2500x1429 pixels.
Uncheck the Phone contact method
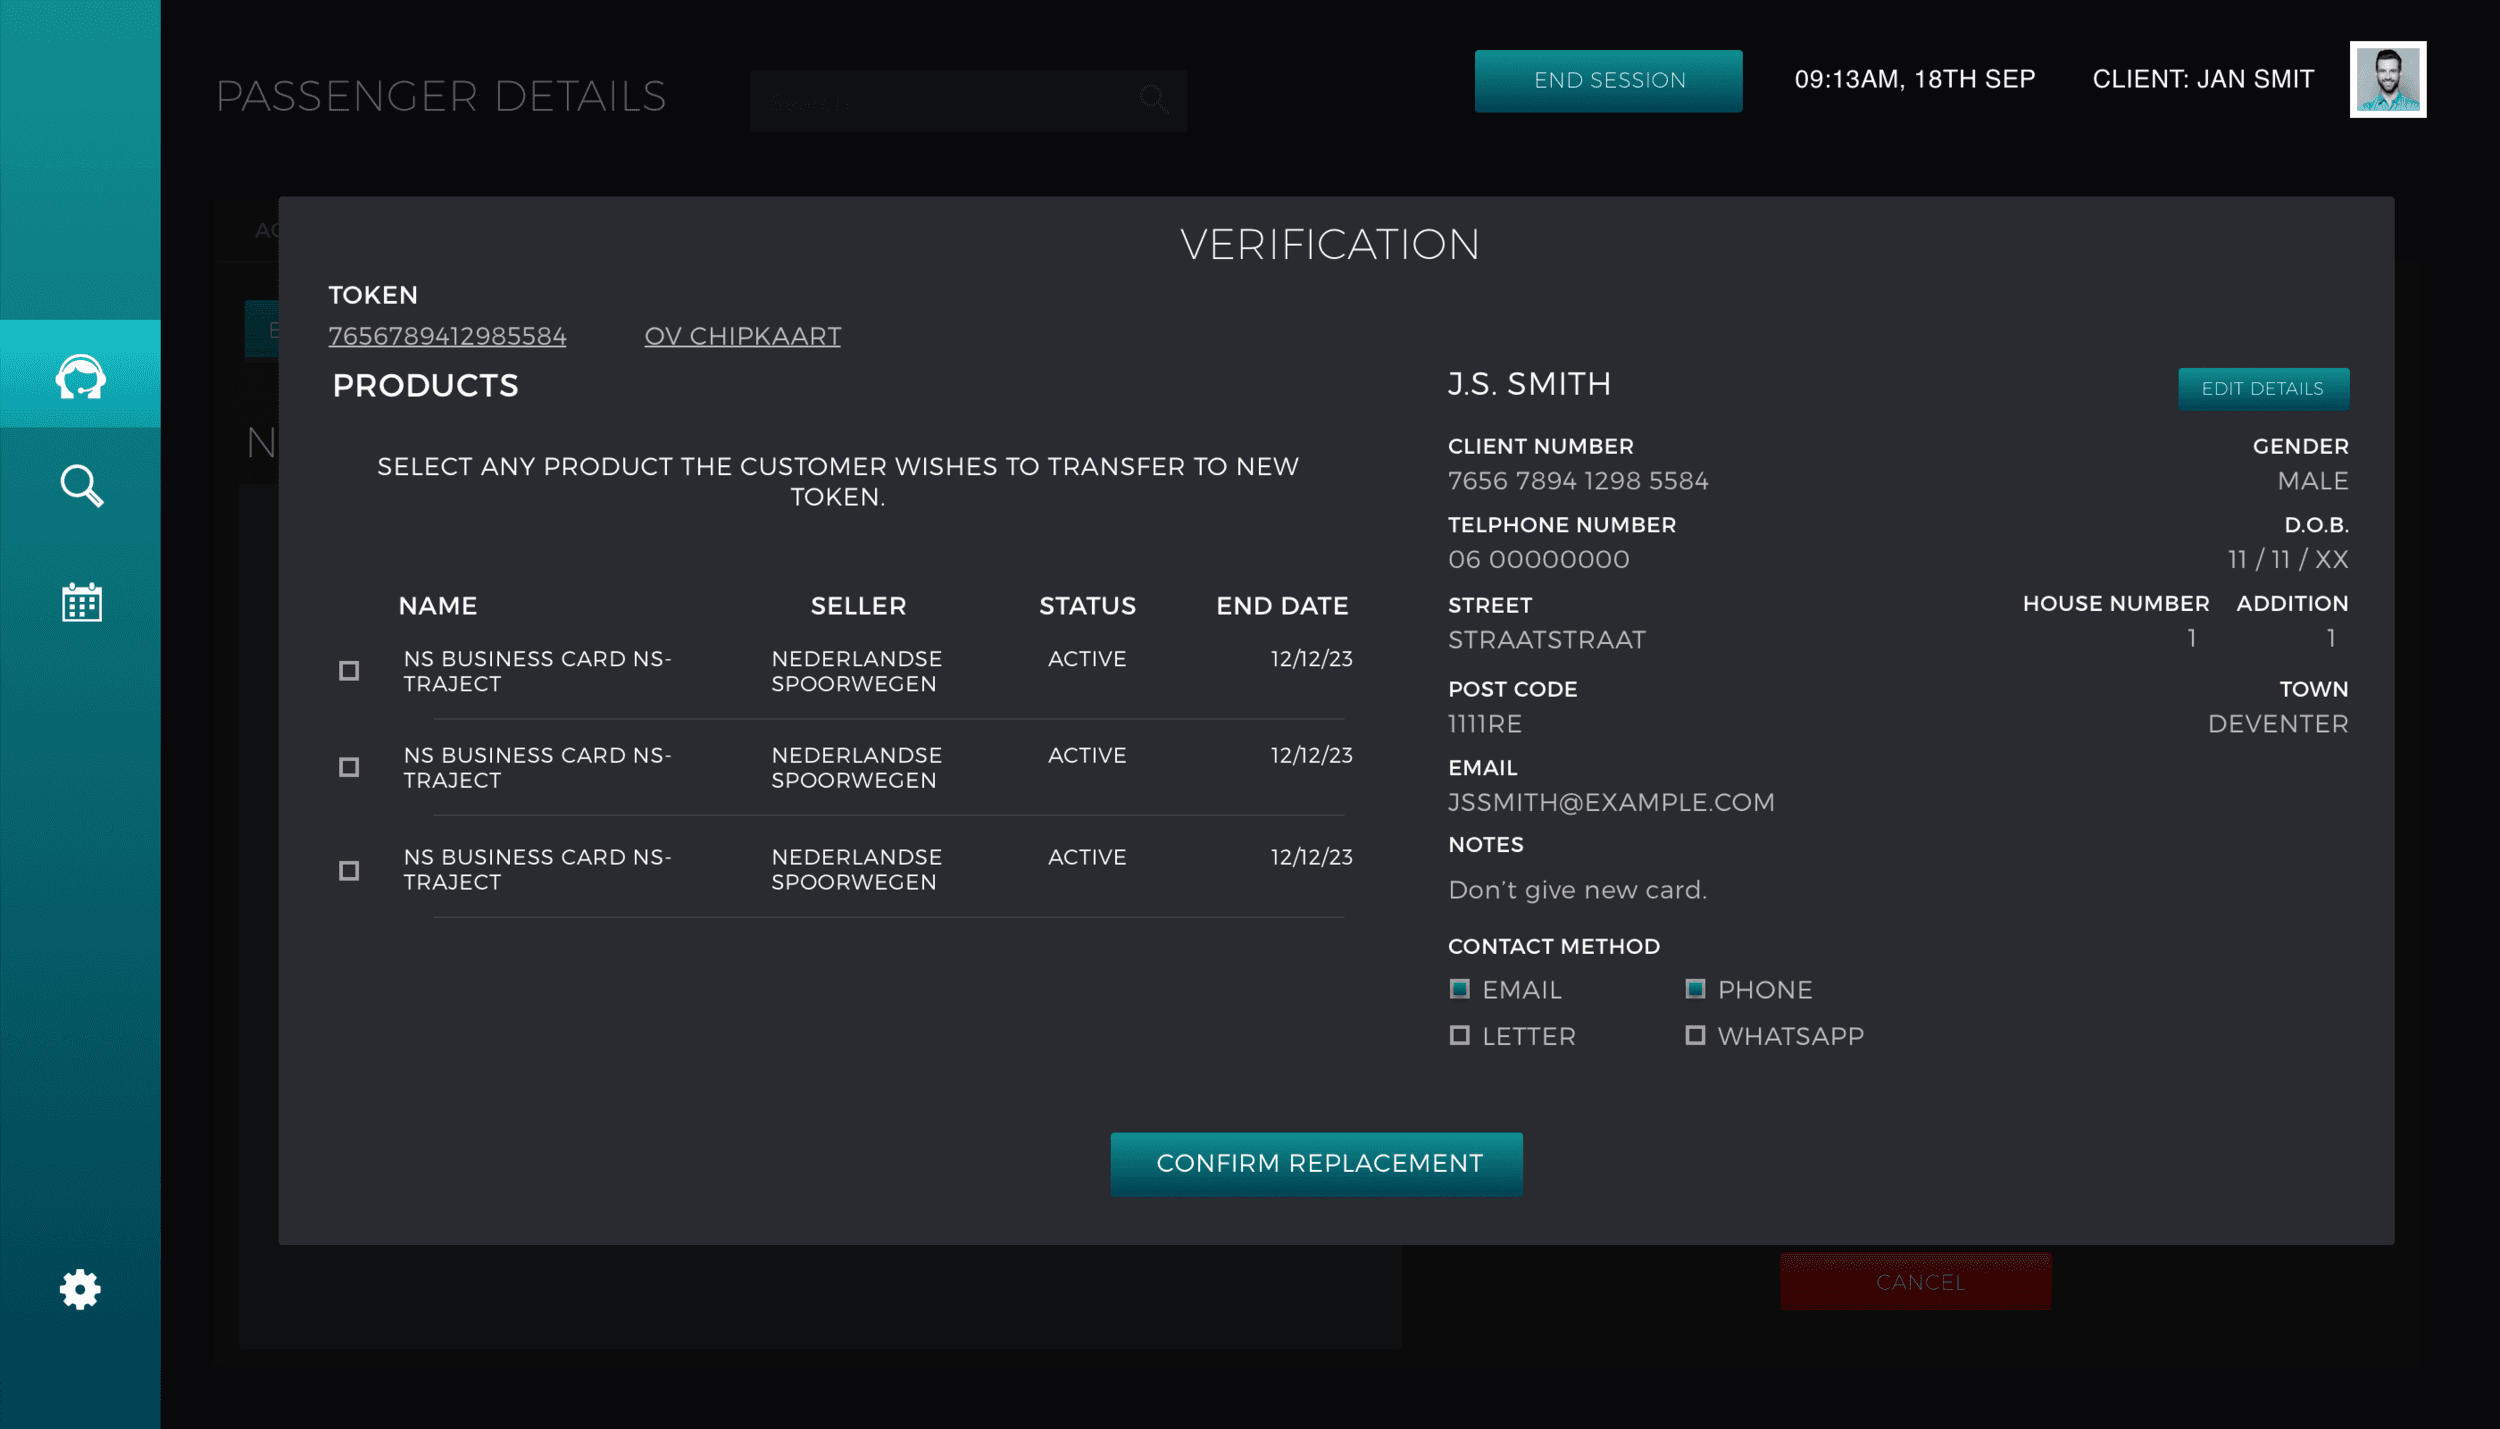click(1695, 989)
